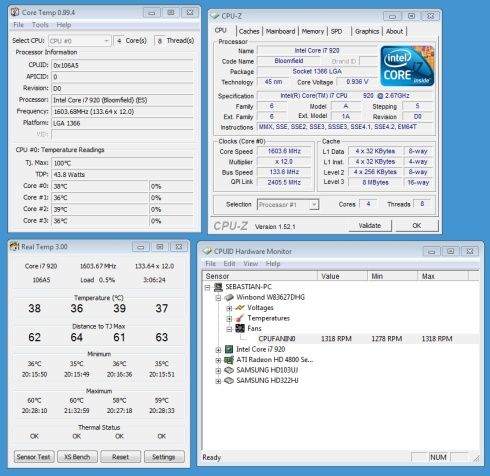
Task: Expand the SAMSUNG HD322HJ node
Action: 218,381
